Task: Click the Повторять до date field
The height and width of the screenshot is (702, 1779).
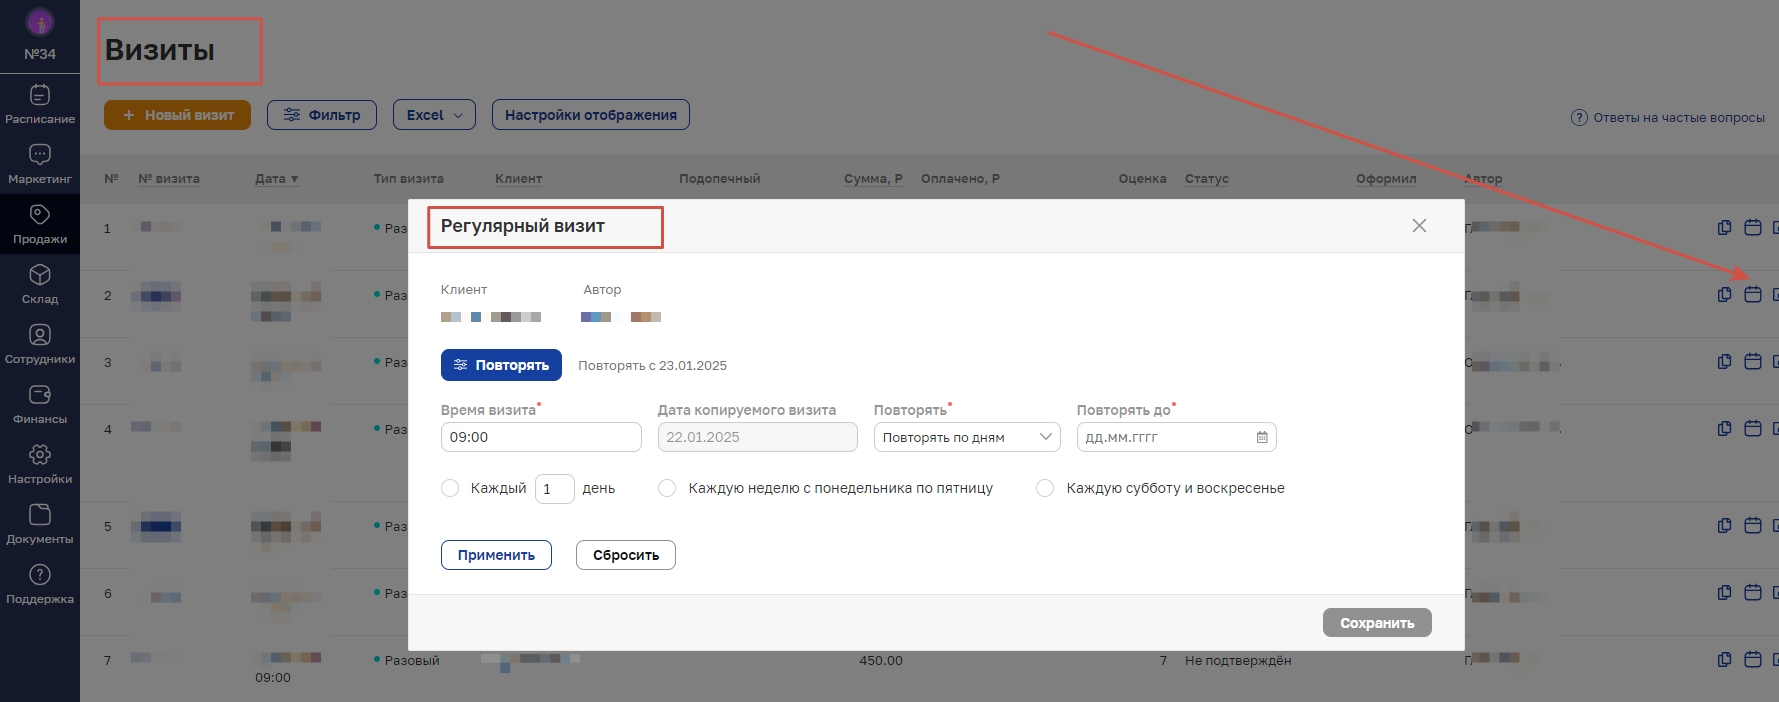Action: click(1177, 437)
